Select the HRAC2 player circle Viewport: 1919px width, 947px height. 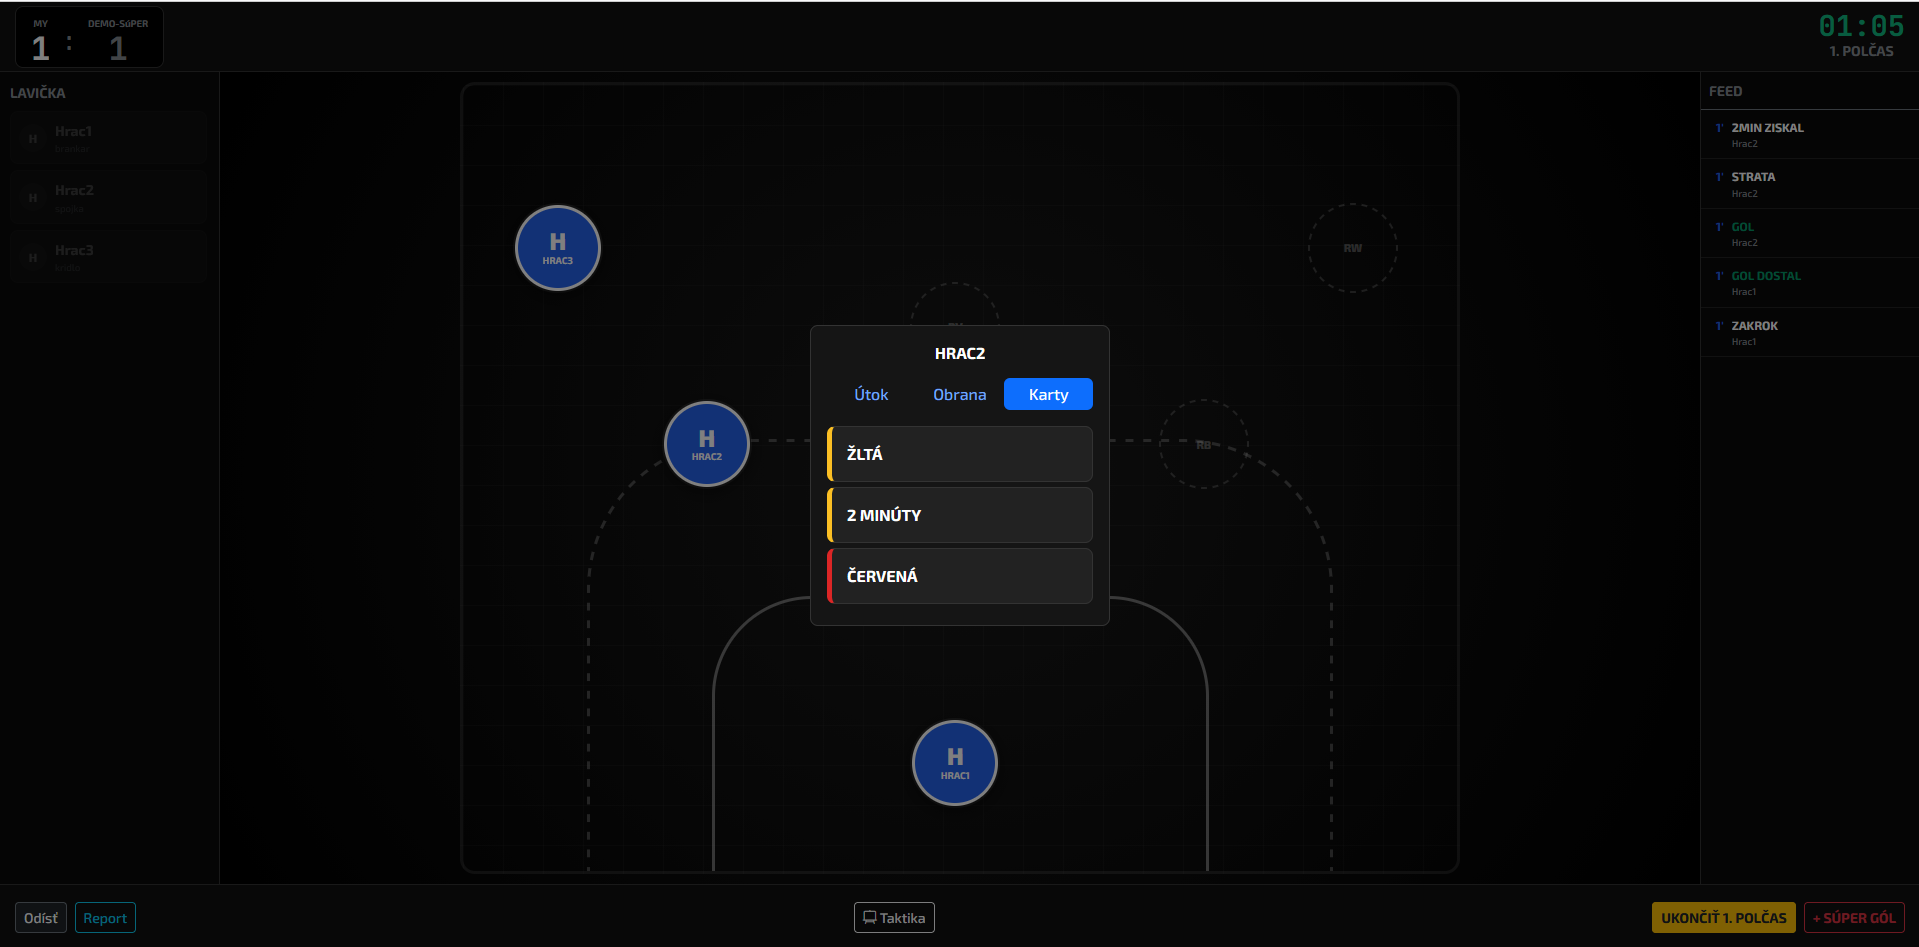click(x=706, y=444)
